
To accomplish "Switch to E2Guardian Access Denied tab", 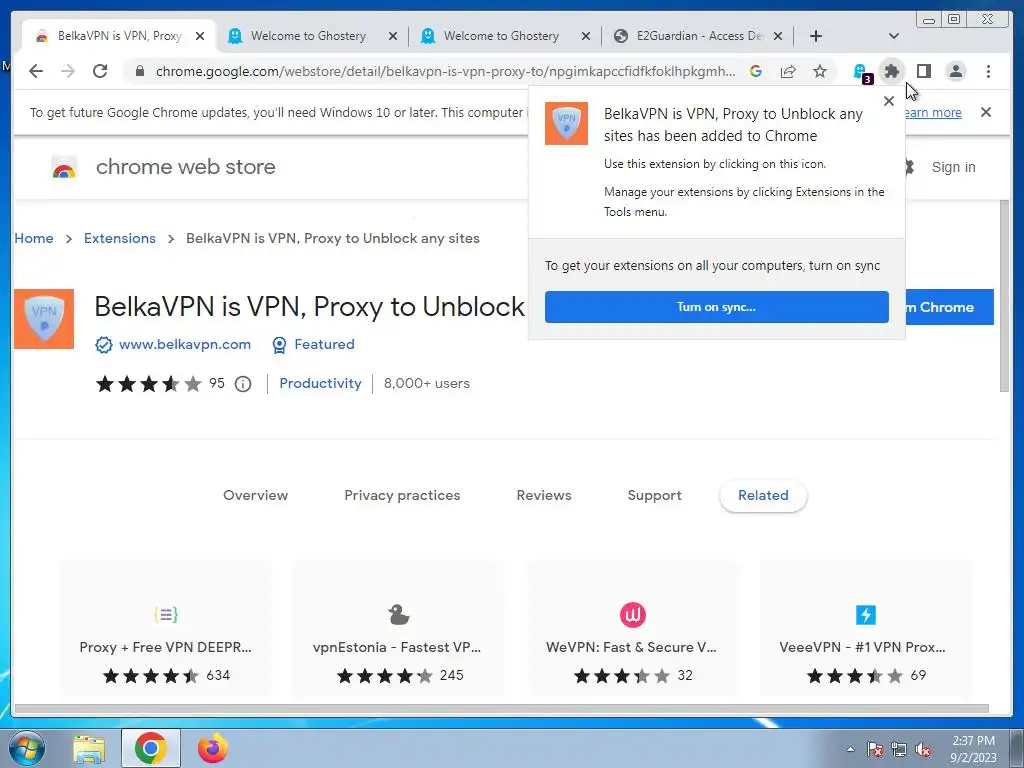I will (x=699, y=36).
